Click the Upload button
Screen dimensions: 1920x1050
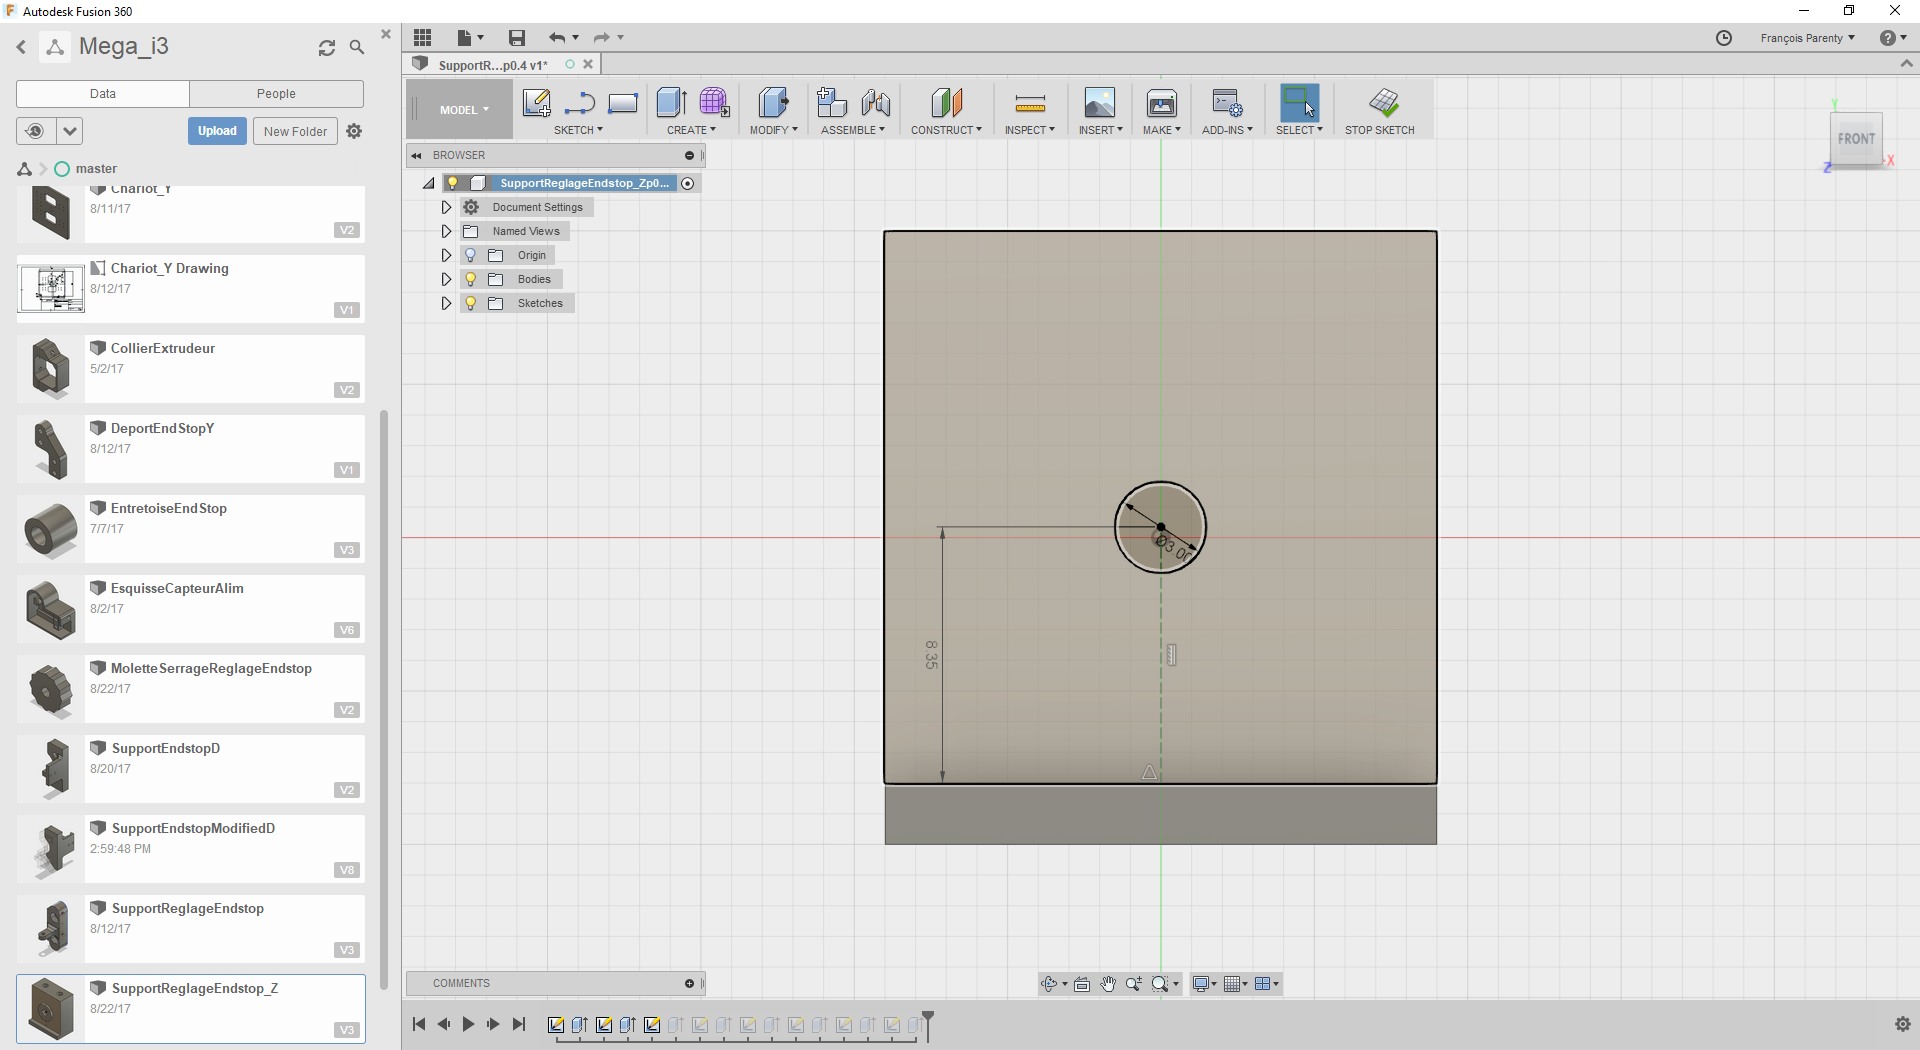click(217, 131)
